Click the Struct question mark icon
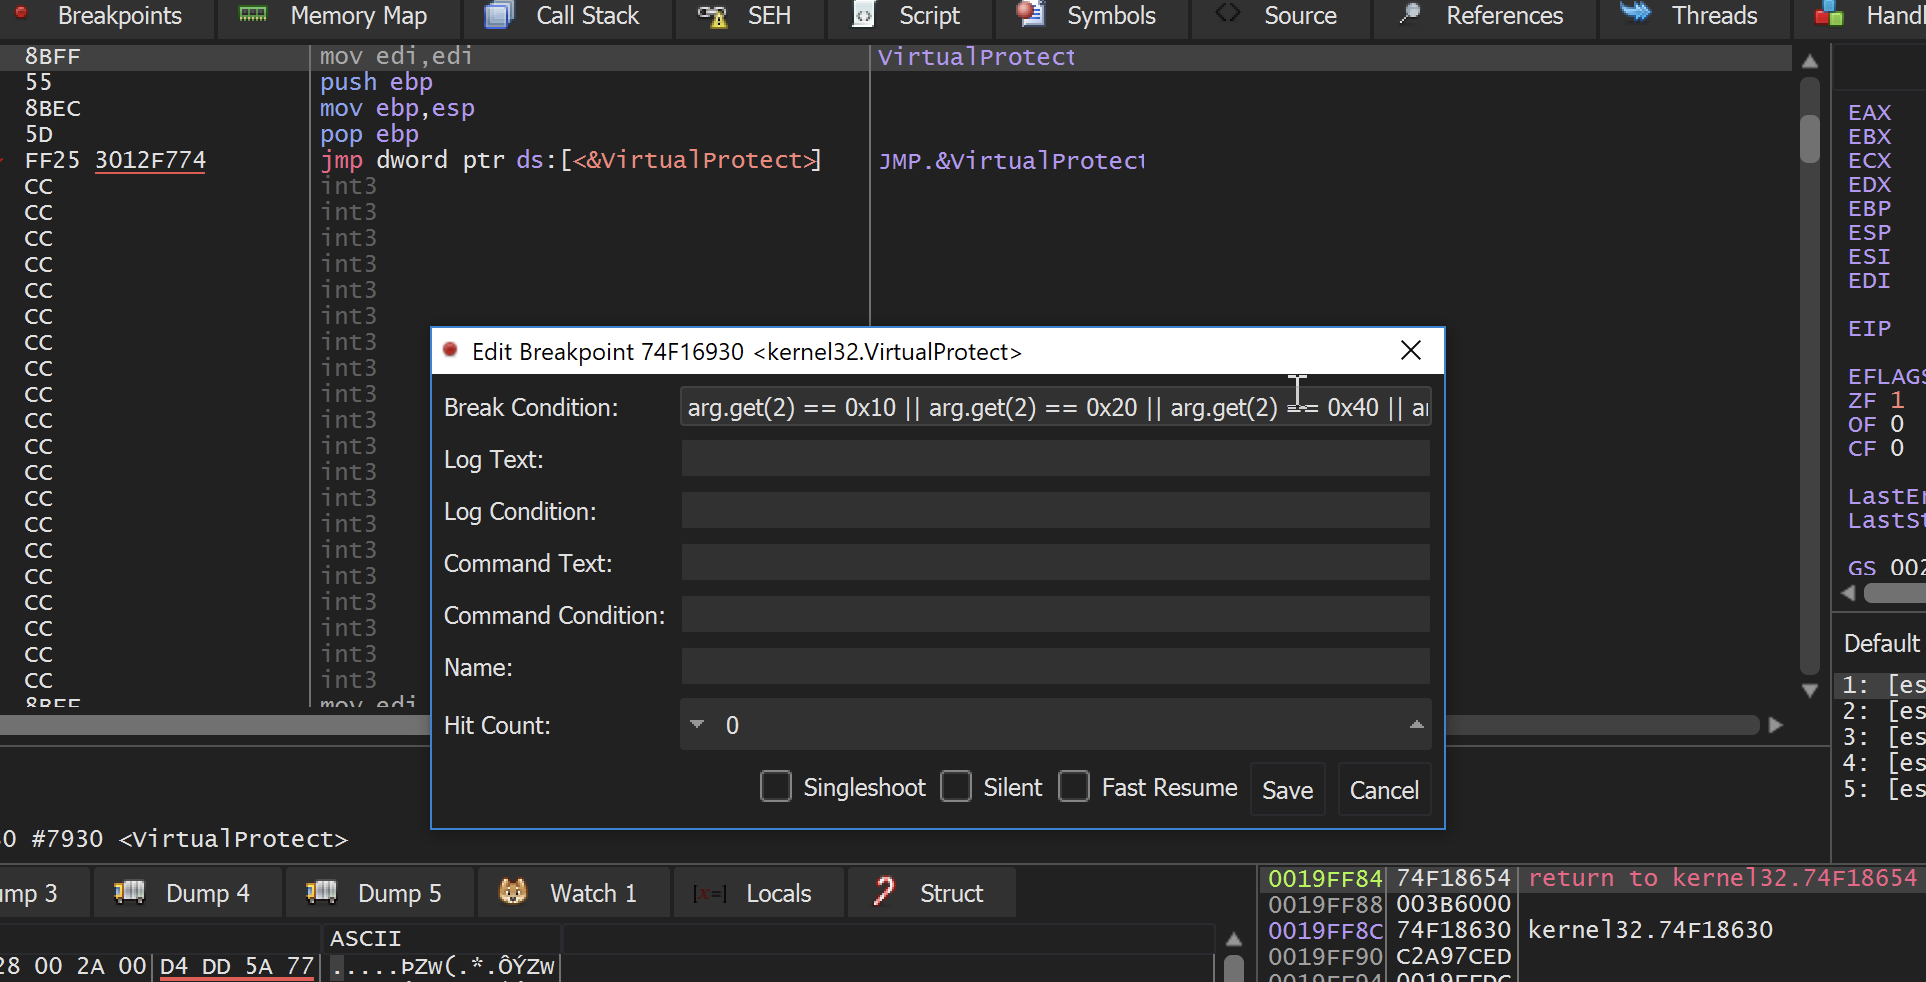Screen dimensions: 1926x982 pos(883,891)
